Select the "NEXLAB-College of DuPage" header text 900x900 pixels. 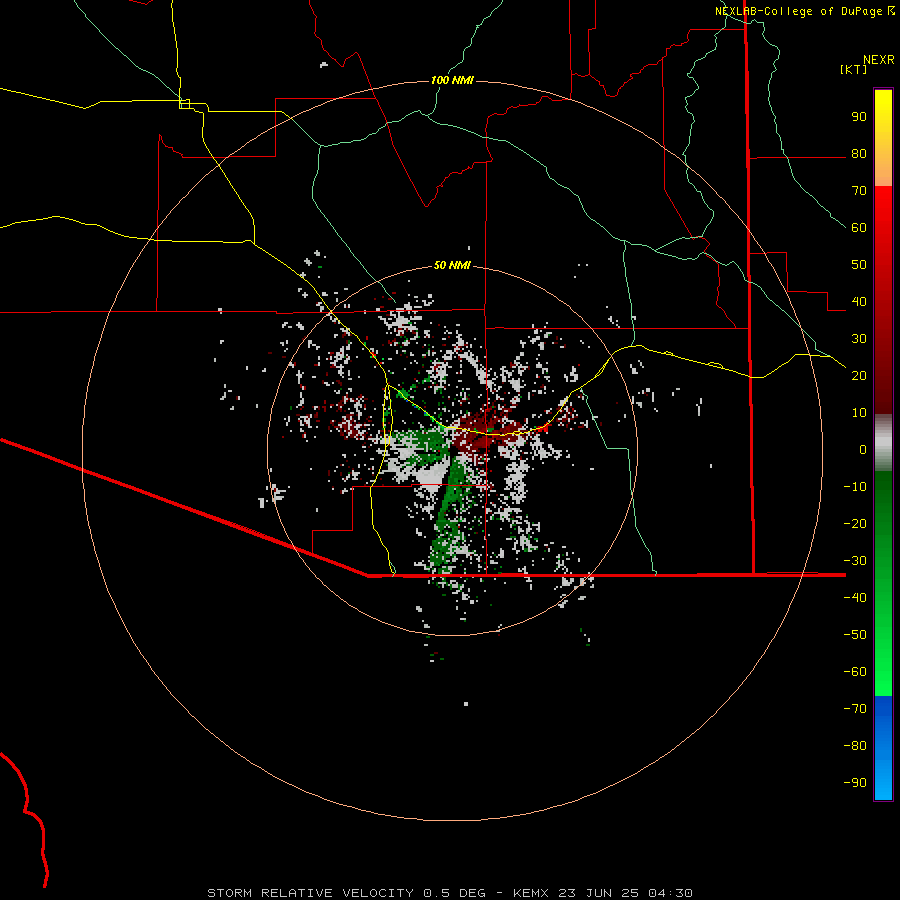click(798, 11)
